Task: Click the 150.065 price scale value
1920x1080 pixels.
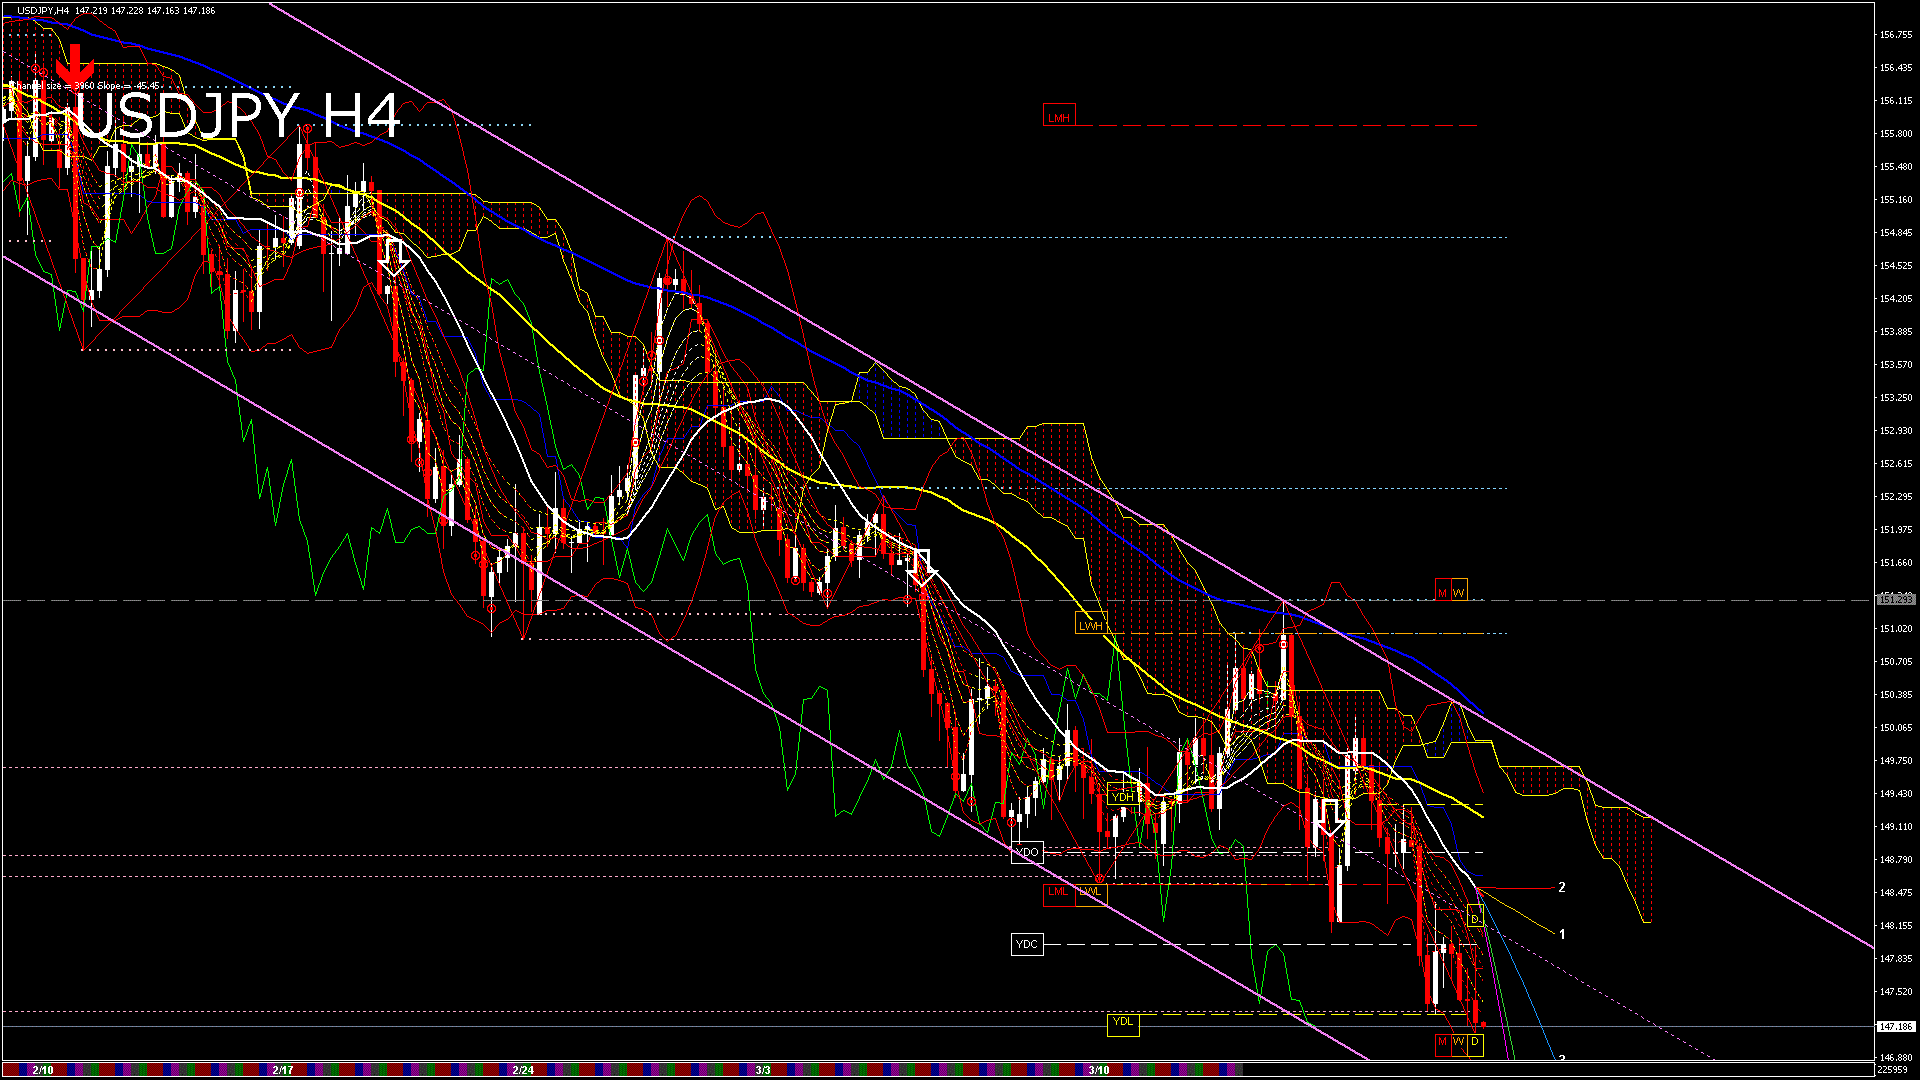Action: [x=1896, y=727]
